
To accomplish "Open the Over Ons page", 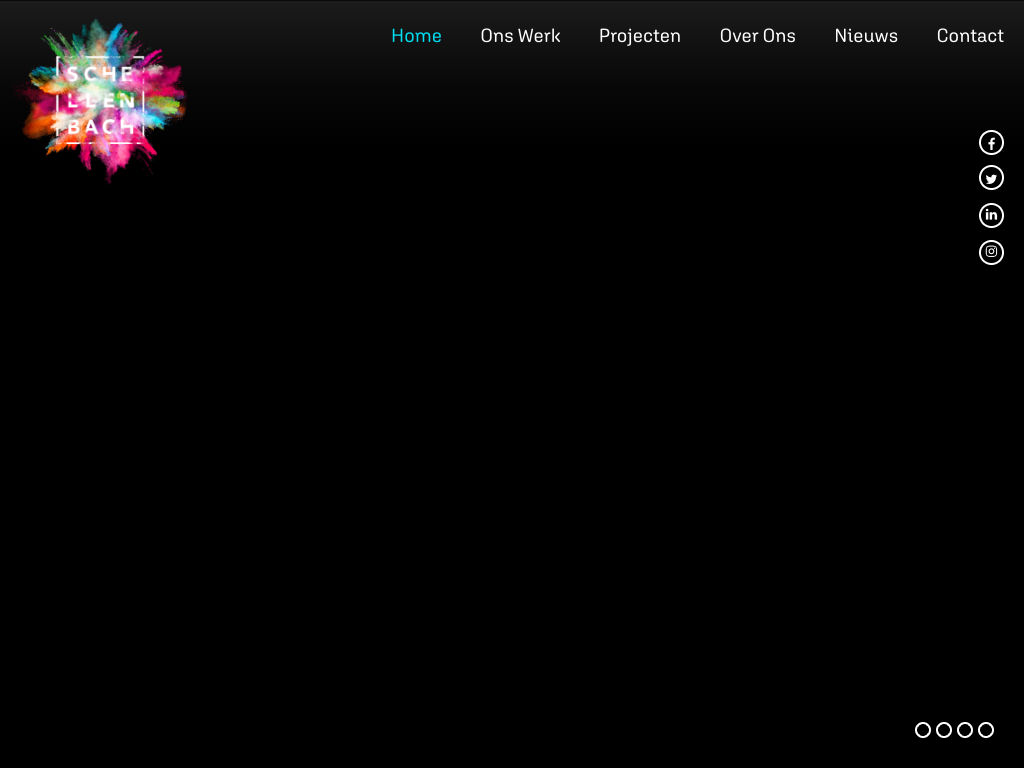I will (757, 36).
